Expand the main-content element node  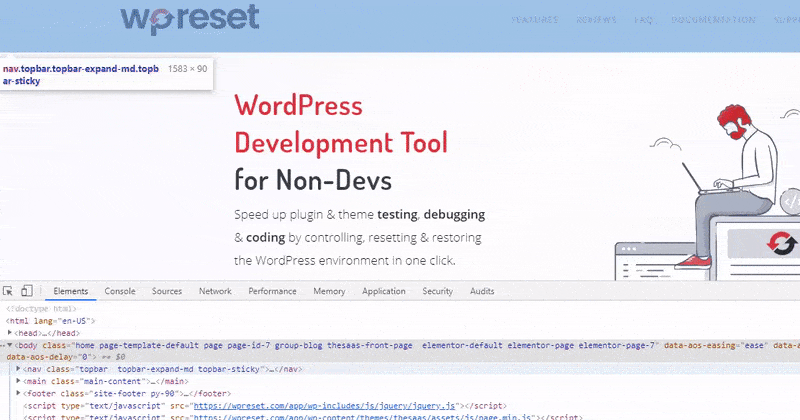coord(19,381)
